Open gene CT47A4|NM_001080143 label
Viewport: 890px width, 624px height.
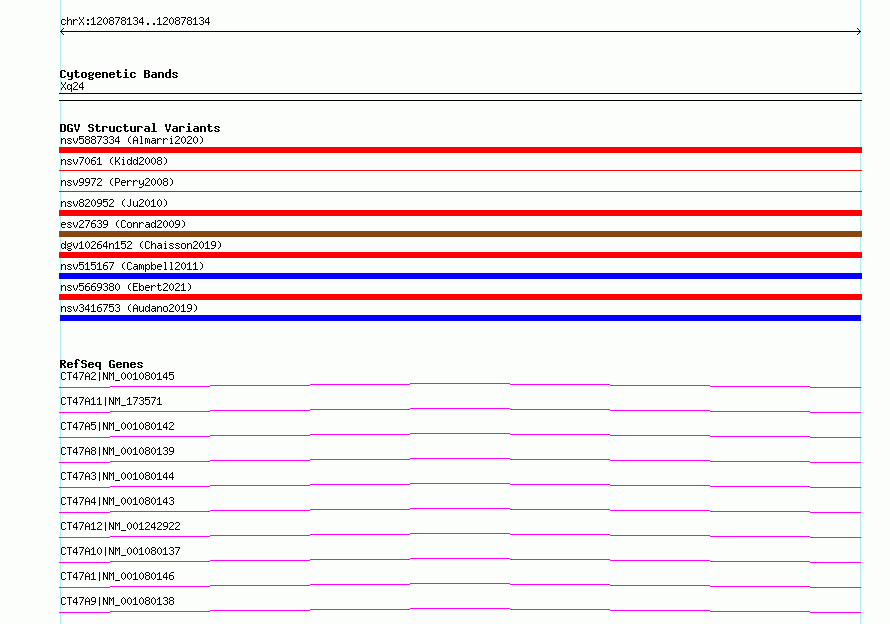click(117, 501)
